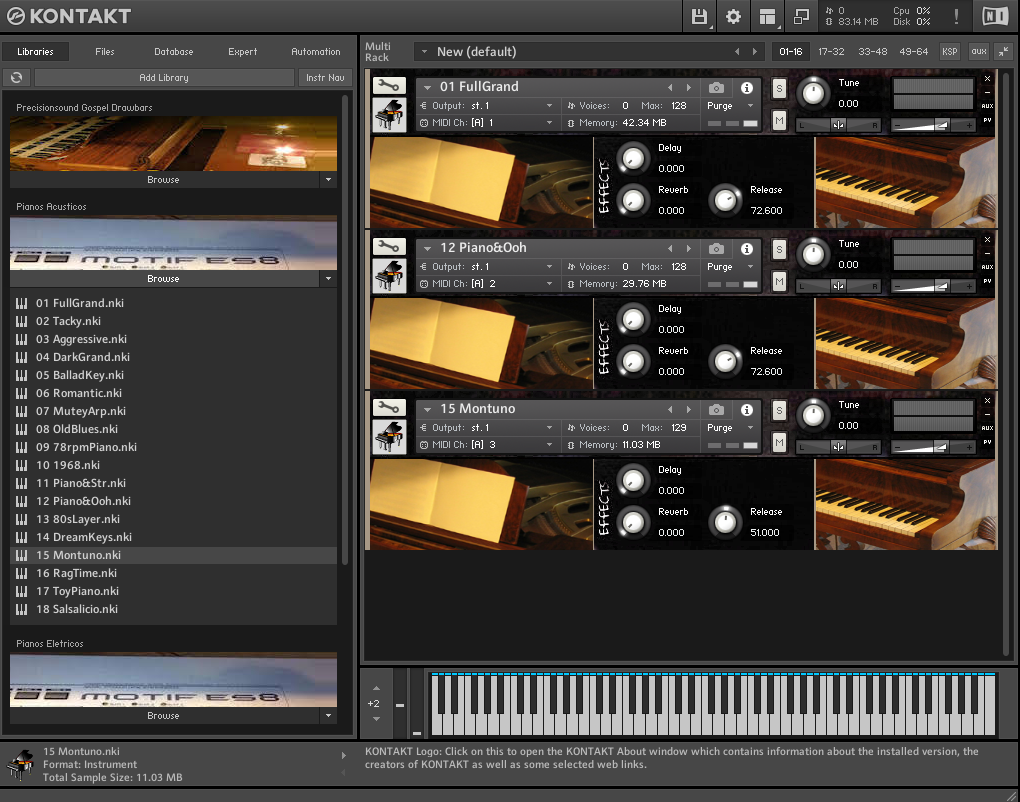Viewport: 1020px width, 802px height.
Task: Click the snapshot camera icon for 12 Piano&Ooh
Action: pyautogui.click(x=716, y=248)
